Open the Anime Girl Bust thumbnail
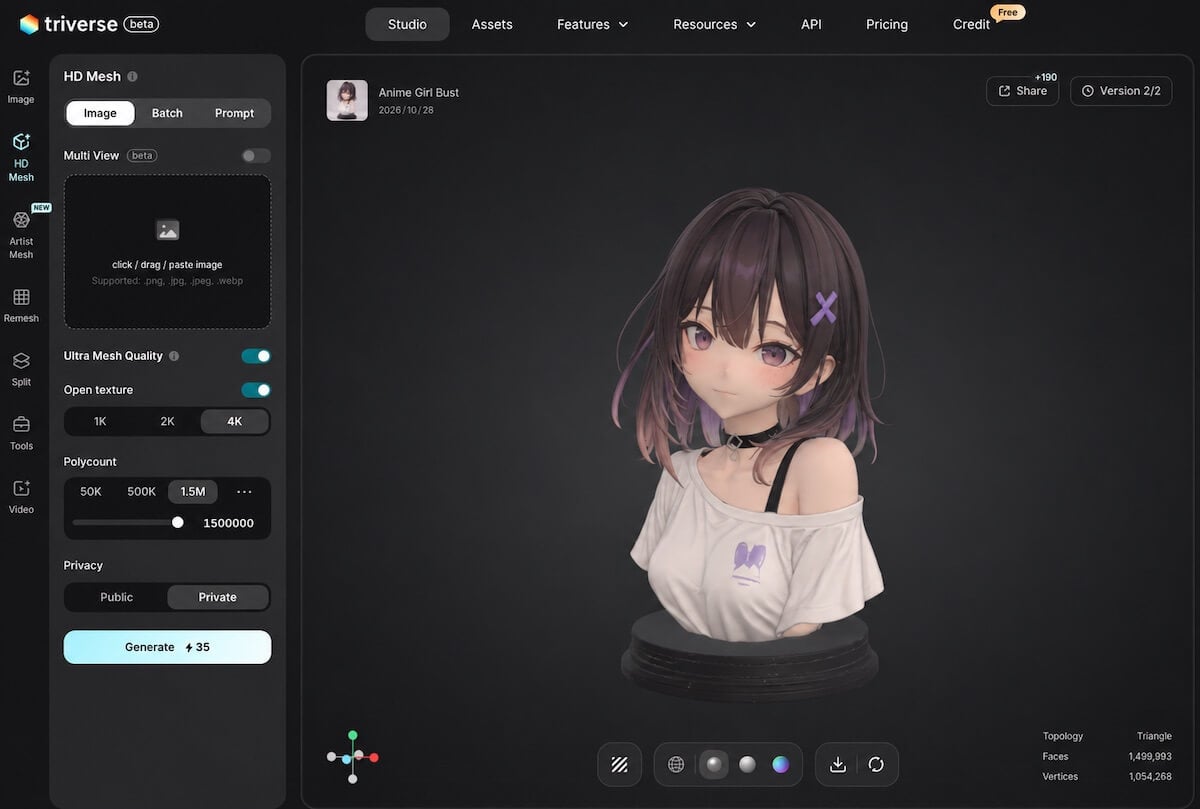Screen dimensions: 1200x809 [347, 100]
